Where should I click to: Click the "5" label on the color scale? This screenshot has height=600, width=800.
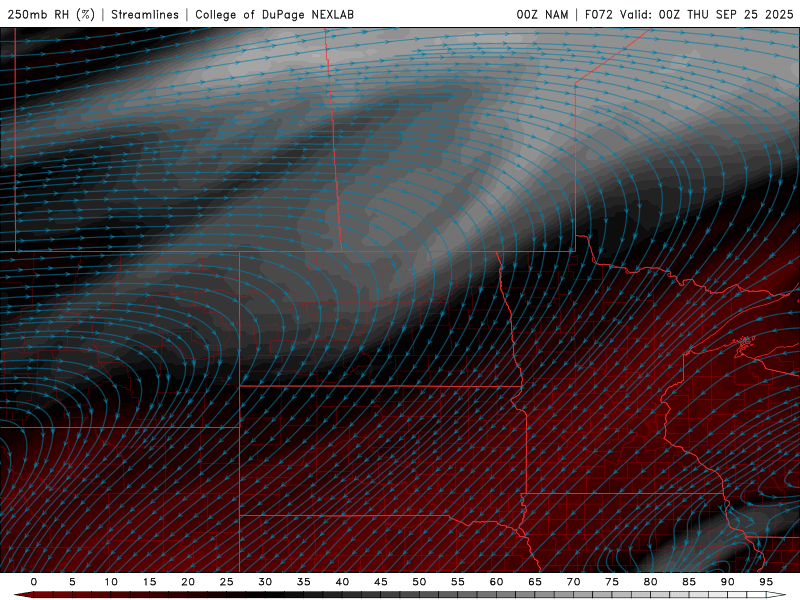pos(72,582)
